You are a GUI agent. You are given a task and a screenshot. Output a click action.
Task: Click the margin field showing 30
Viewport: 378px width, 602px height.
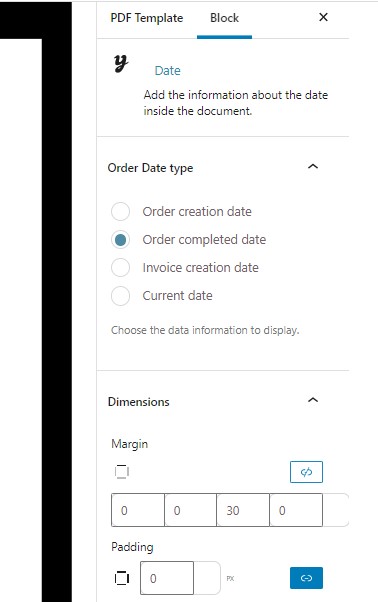tap(243, 510)
